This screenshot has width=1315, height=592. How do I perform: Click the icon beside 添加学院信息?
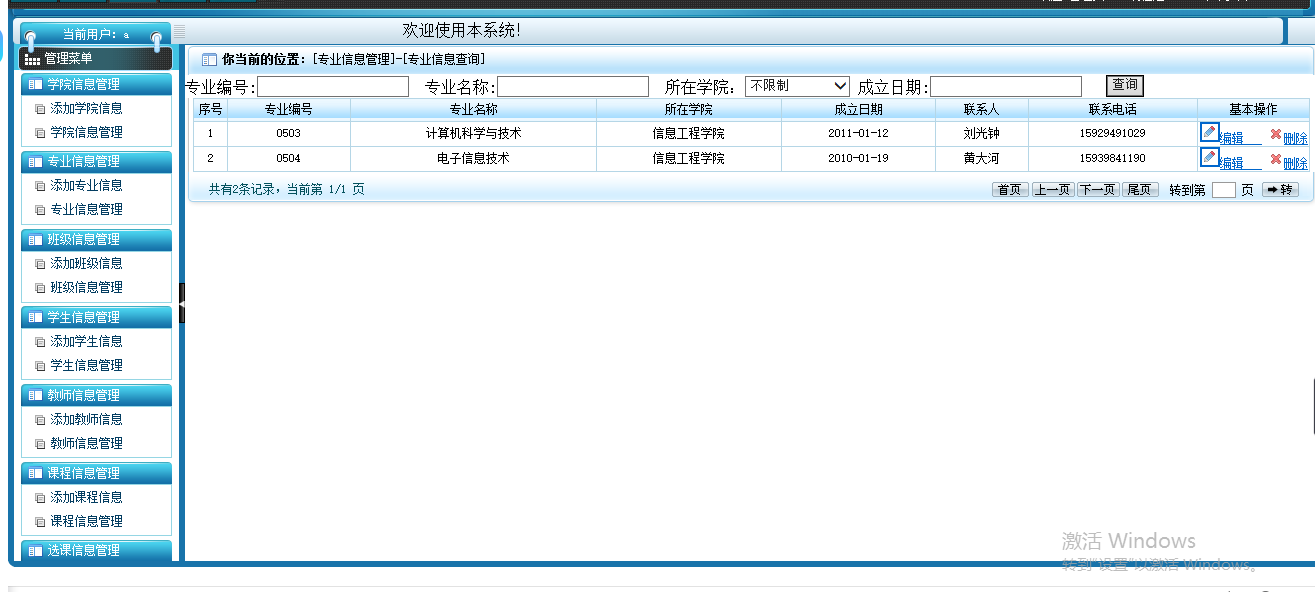(x=40, y=109)
